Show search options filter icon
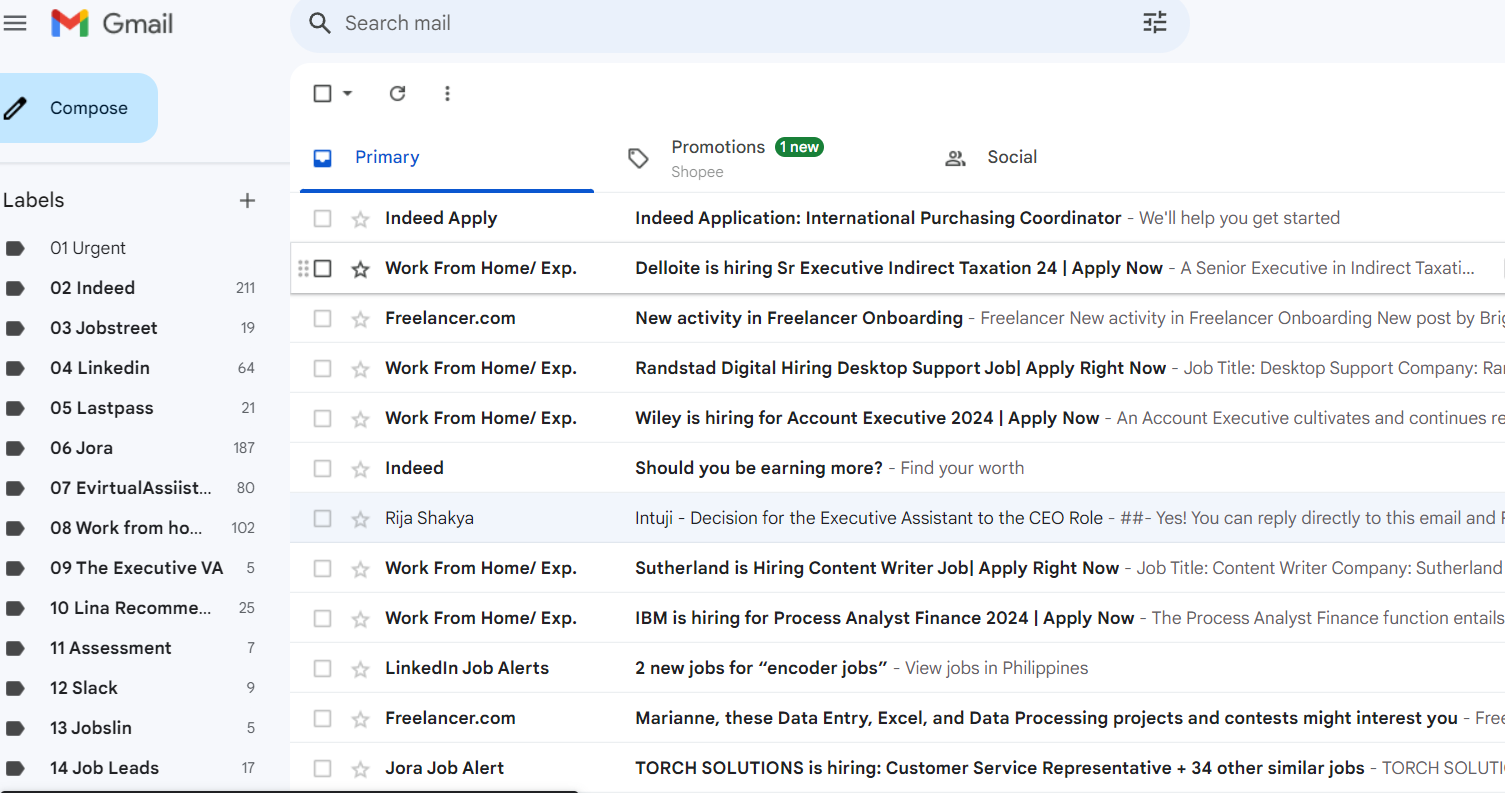 (1155, 23)
